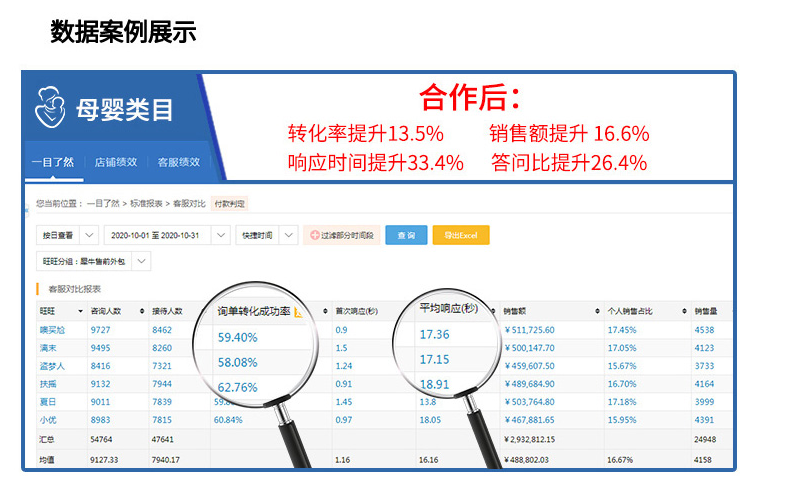Open agent 满末 in the table
Screen dimensions: 795x480
48,348
